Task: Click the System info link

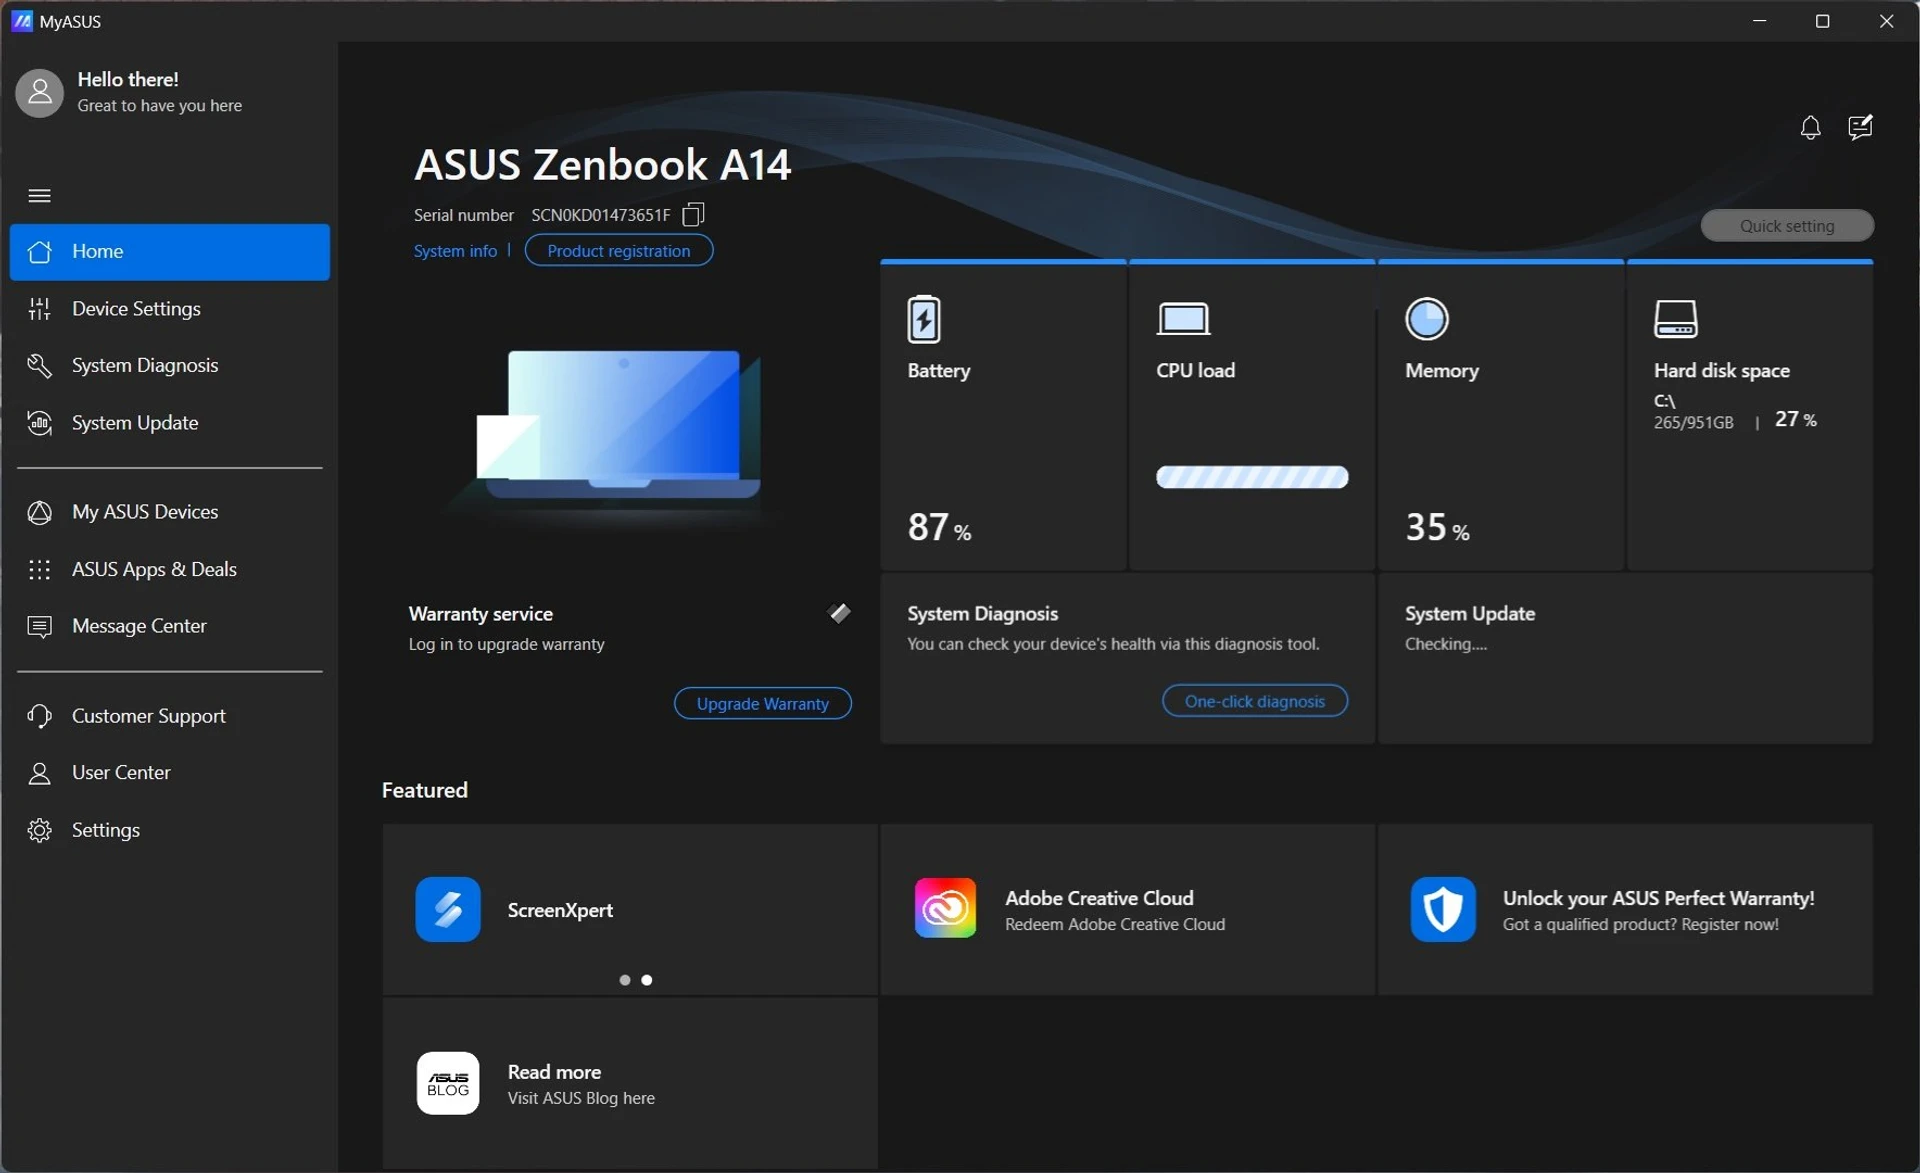Action: point(455,251)
